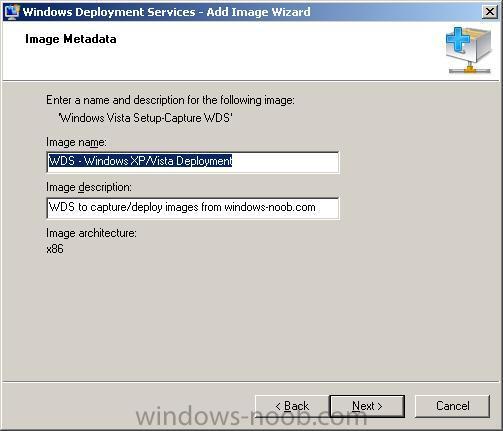503x431 pixels.
Task: Go back with the Back button
Action: click(292, 406)
